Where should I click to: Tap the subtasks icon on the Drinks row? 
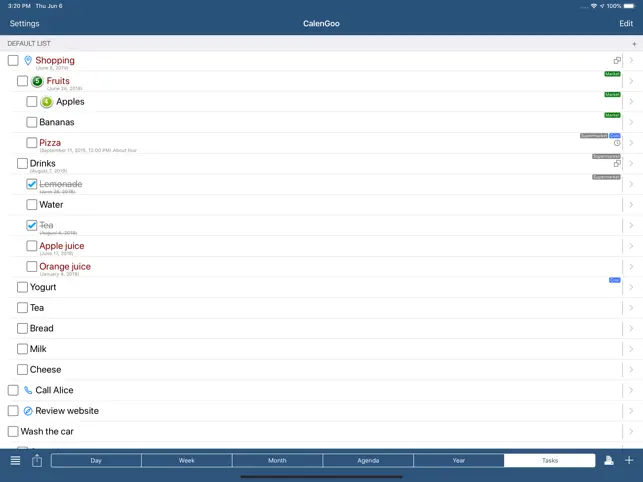tap(617, 164)
